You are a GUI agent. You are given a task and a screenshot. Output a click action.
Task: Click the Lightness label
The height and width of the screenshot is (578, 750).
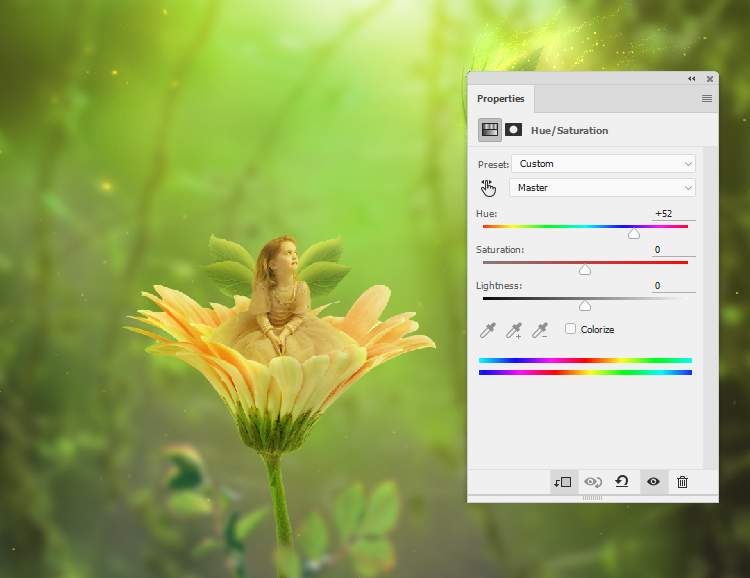[499, 286]
